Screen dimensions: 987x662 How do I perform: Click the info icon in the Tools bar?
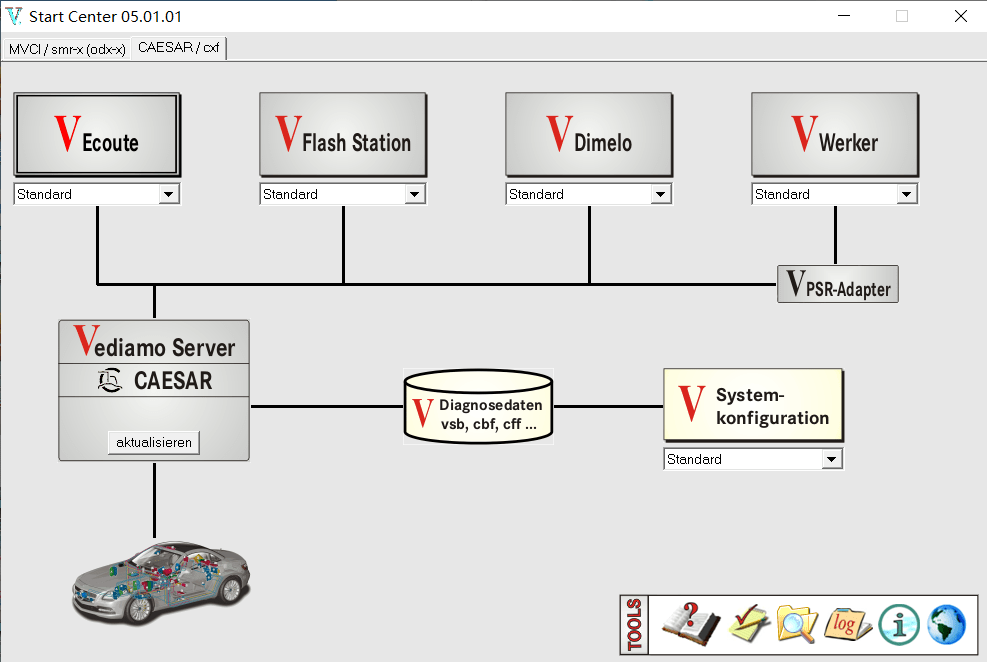click(898, 624)
